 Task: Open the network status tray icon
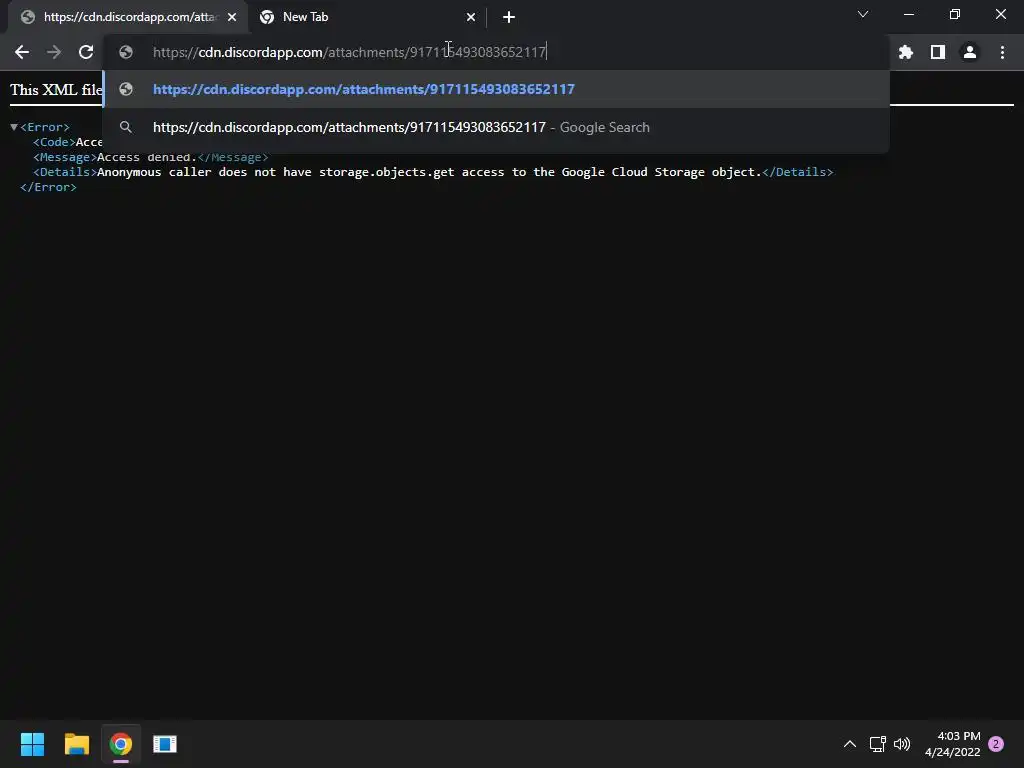(877, 744)
